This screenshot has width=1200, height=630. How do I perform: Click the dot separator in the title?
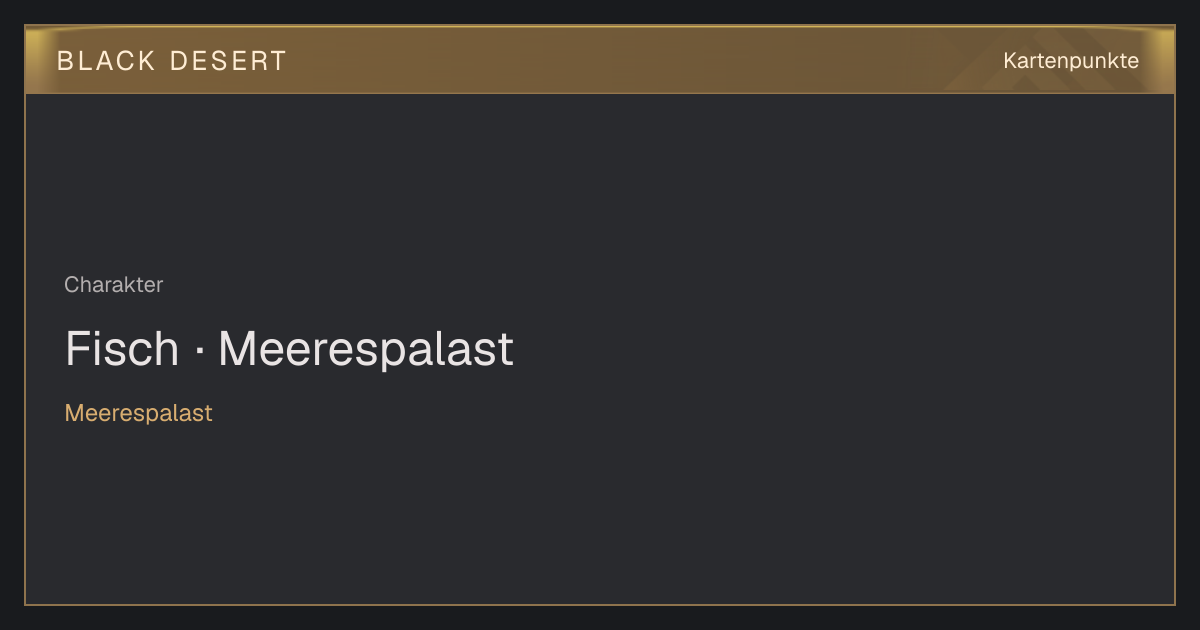point(199,351)
